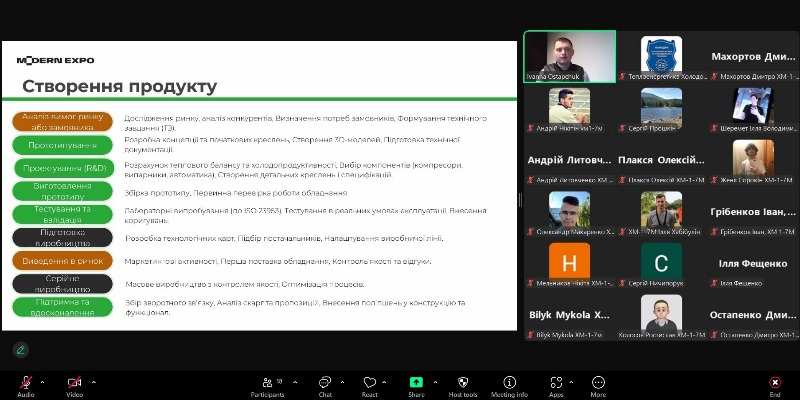Click the Аналіз вимог ринку orange pill
Screen dimensions: 800x400
click(62, 122)
